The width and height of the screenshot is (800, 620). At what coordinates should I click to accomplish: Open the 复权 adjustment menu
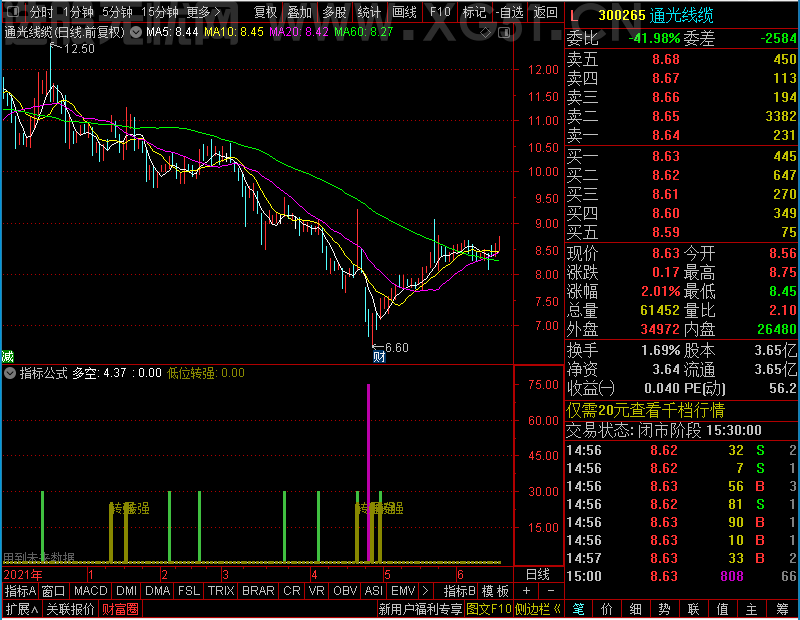[265, 11]
